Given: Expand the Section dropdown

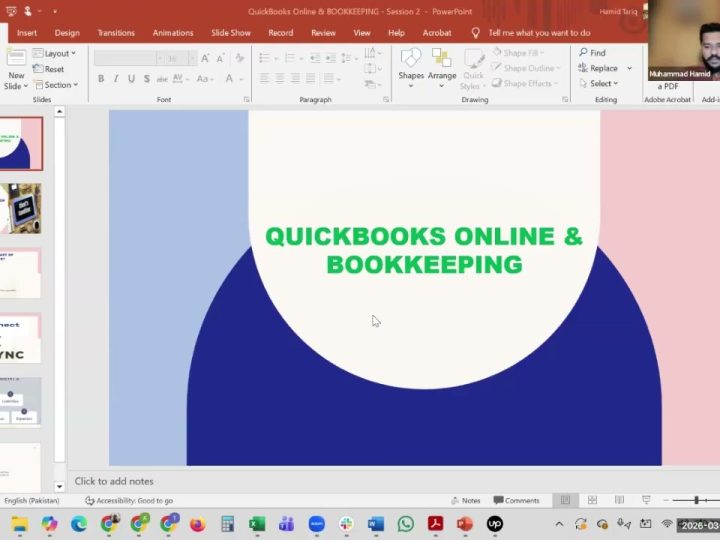Looking at the screenshot, I should tap(57, 85).
